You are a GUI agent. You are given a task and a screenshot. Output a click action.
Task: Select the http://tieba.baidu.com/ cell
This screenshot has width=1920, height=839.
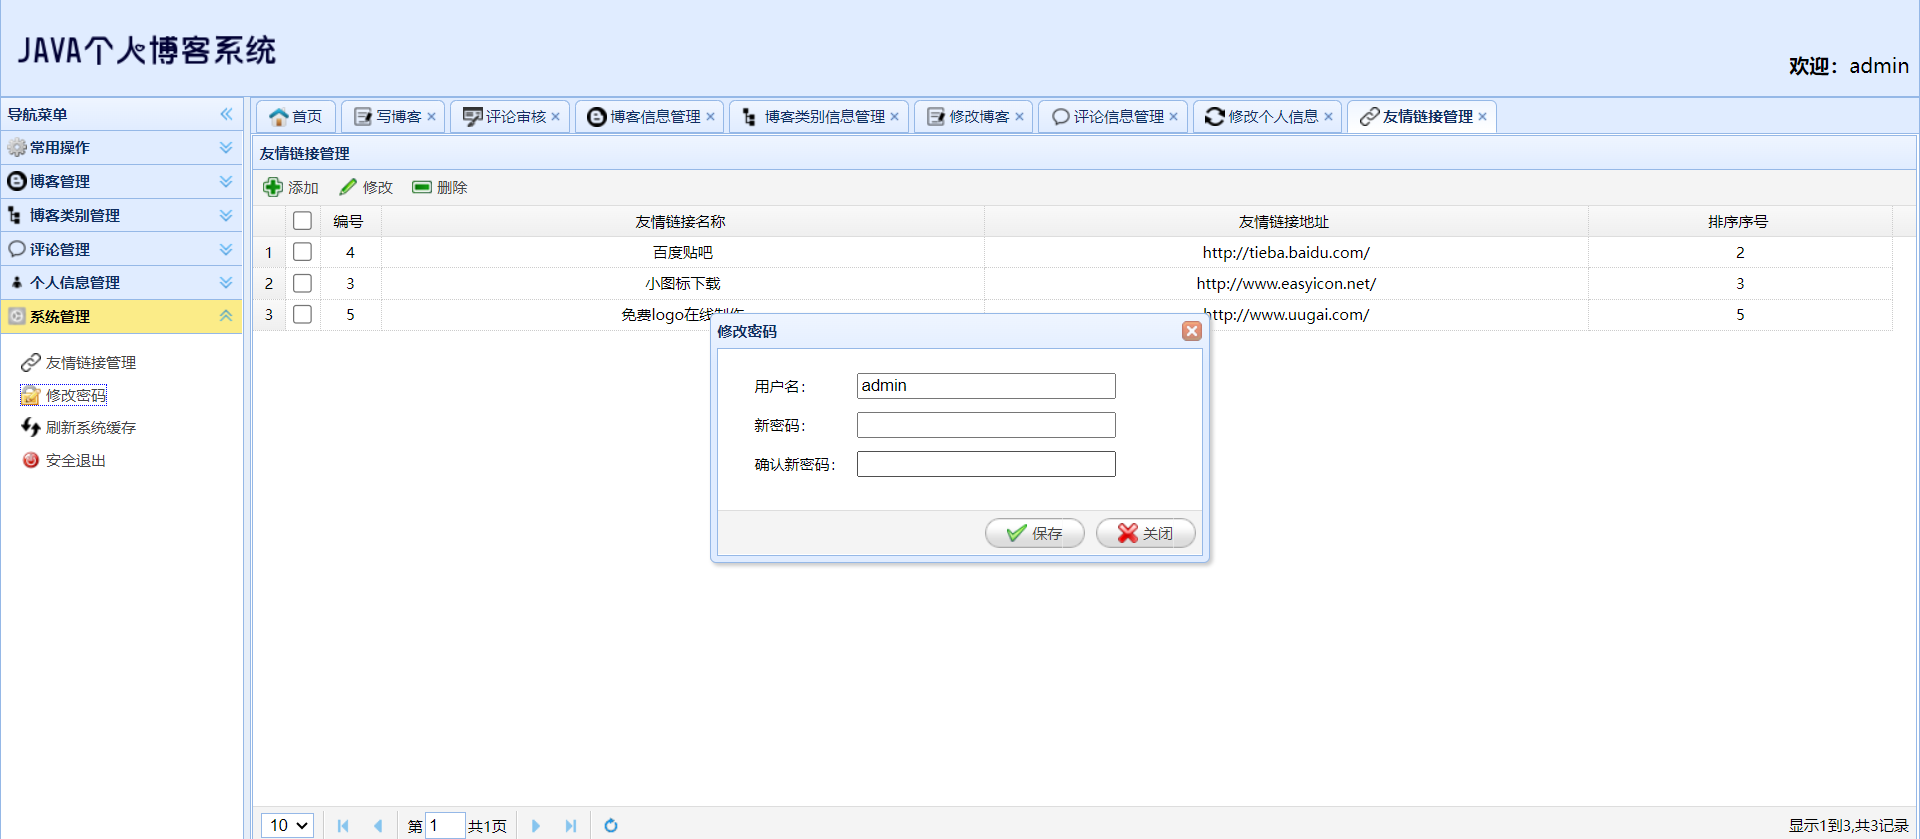(1286, 252)
